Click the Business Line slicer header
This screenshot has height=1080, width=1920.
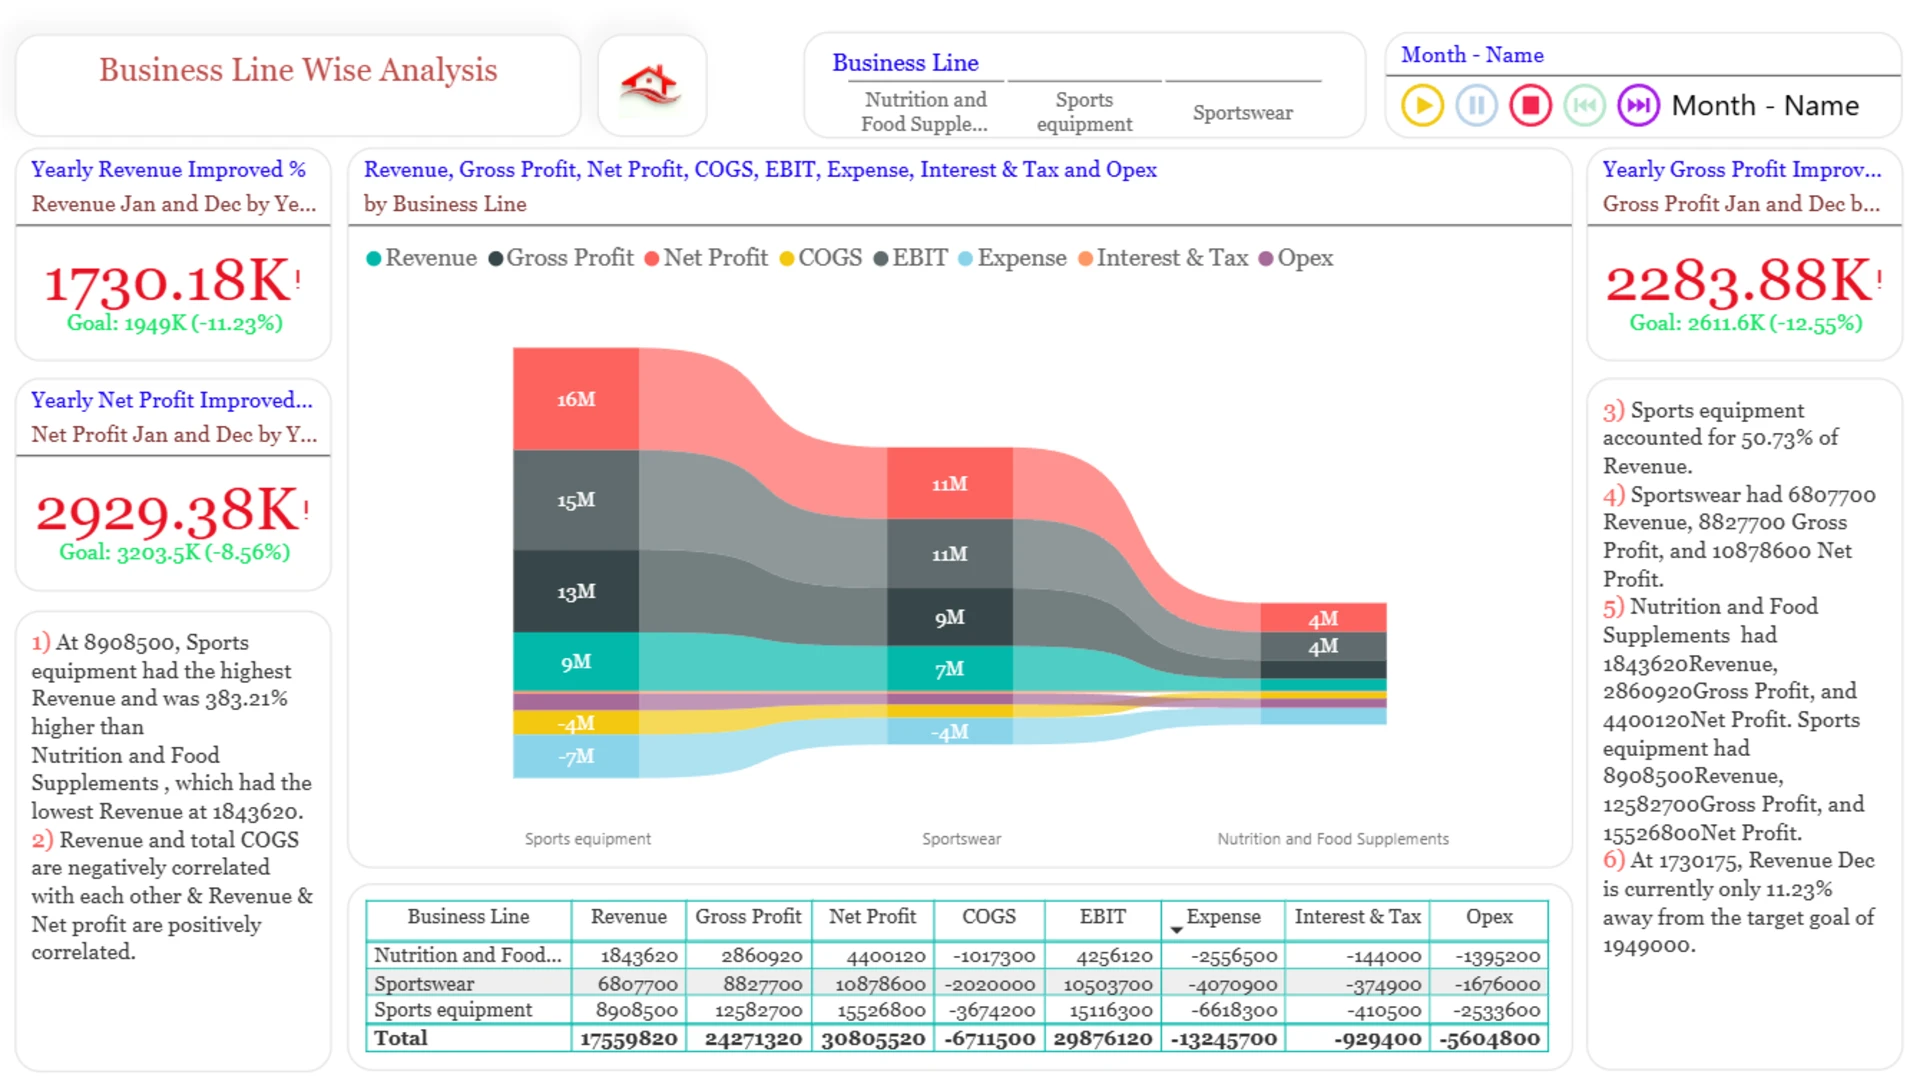click(905, 62)
